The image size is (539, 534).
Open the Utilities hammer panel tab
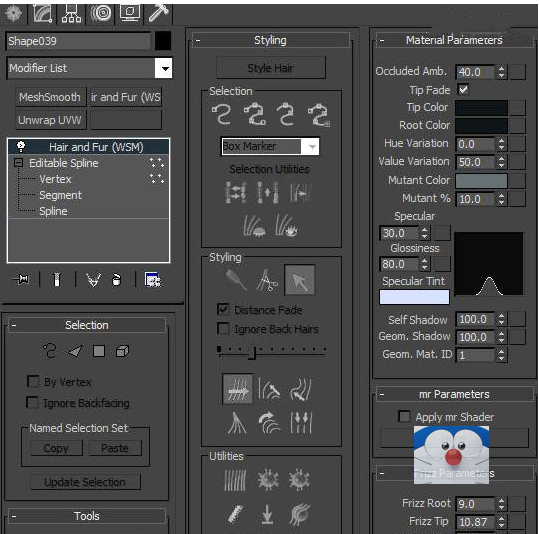pyautogui.click(x=158, y=13)
